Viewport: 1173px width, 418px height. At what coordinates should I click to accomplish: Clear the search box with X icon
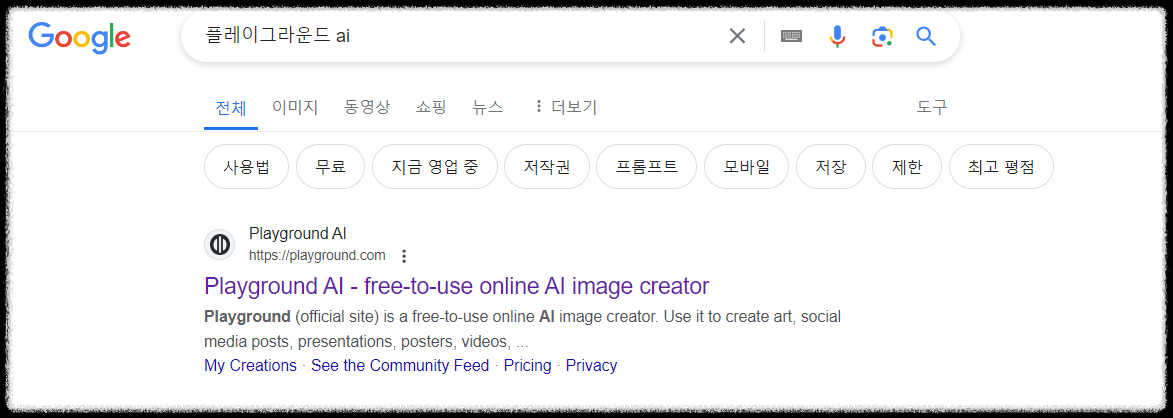(738, 36)
